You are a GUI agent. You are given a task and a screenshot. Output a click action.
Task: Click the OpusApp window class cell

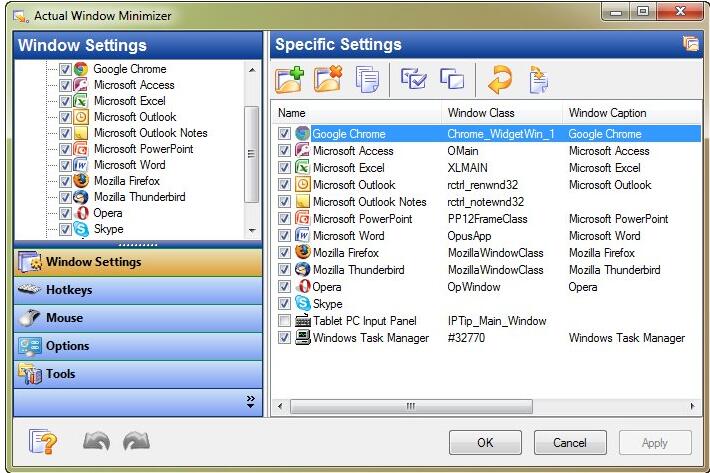click(x=469, y=236)
